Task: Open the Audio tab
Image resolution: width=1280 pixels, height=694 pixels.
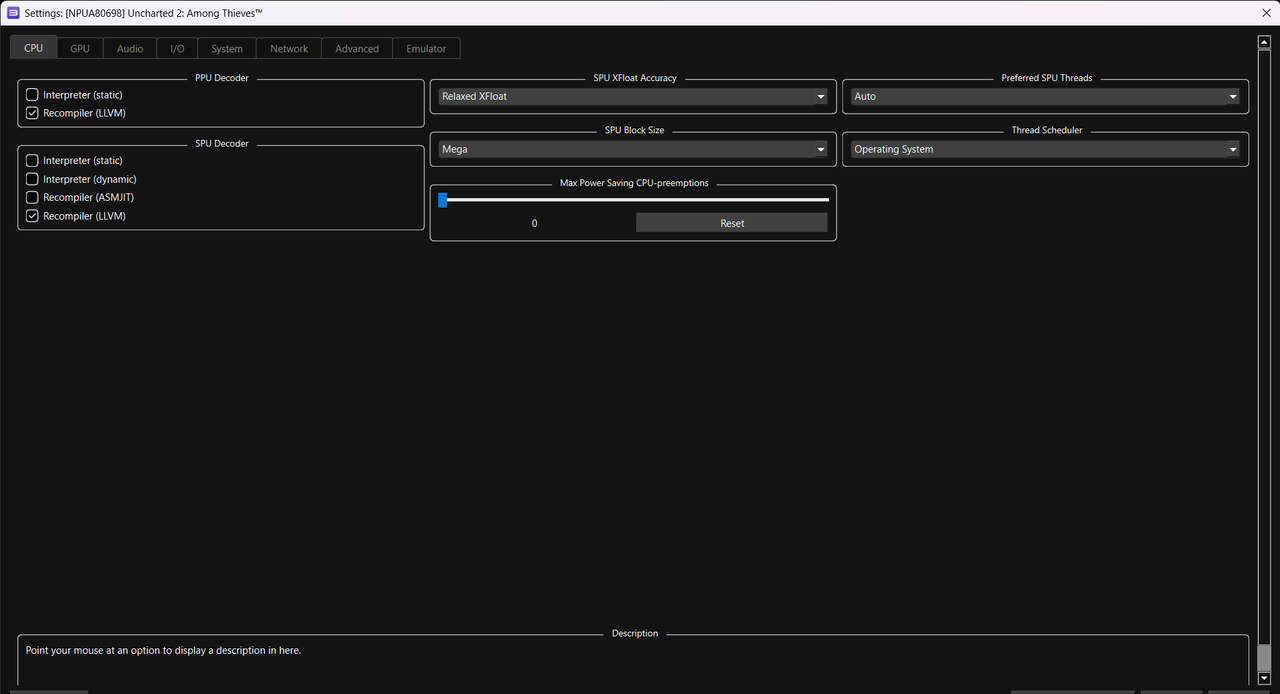Action: (x=130, y=48)
